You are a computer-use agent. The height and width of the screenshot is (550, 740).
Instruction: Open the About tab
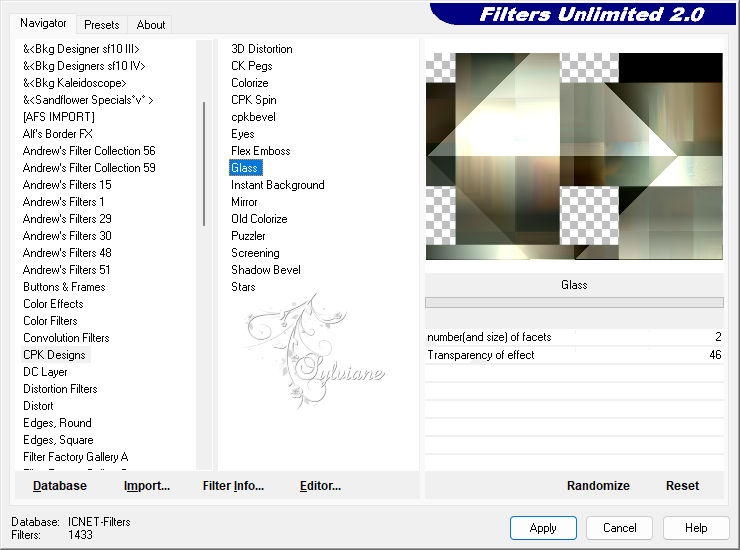tap(151, 25)
